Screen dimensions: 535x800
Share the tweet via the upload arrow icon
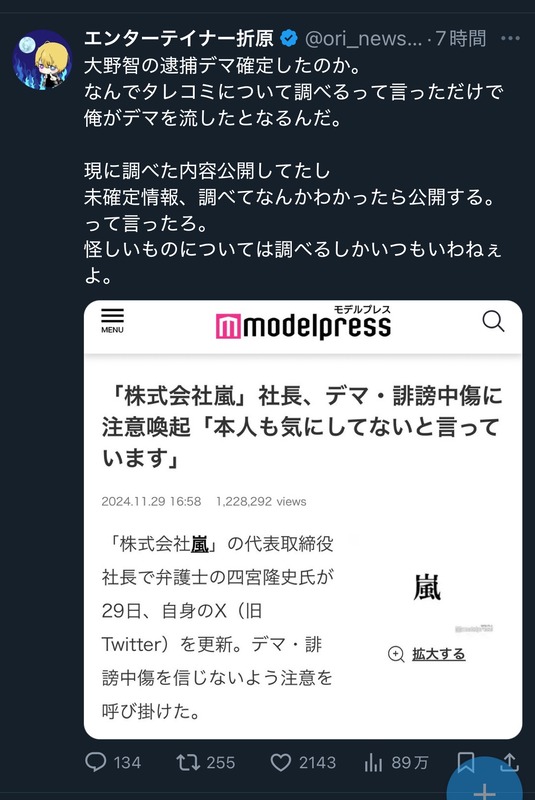509,762
